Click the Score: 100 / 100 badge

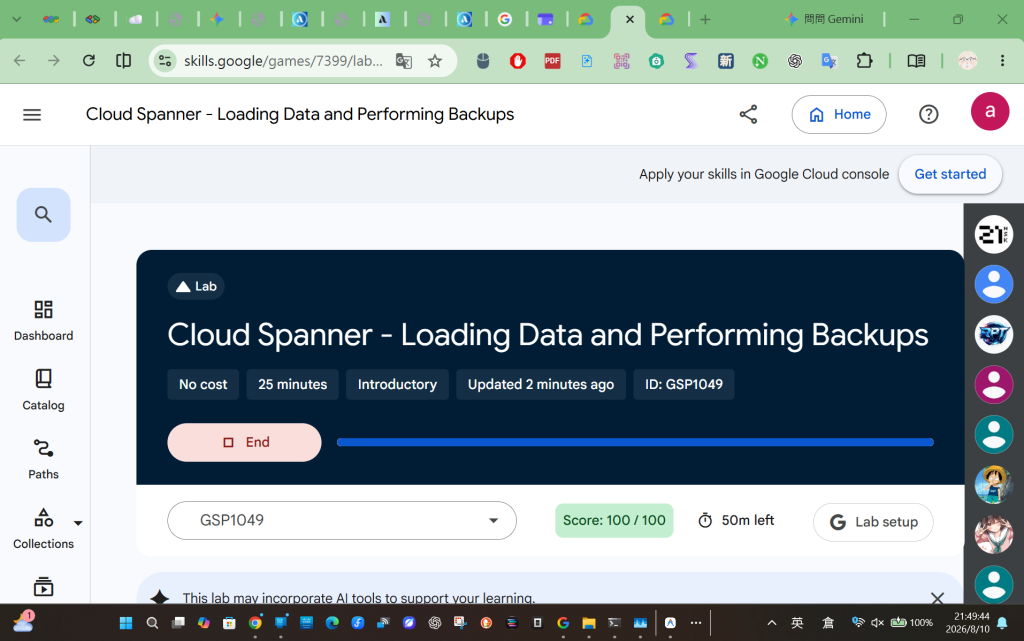(614, 520)
